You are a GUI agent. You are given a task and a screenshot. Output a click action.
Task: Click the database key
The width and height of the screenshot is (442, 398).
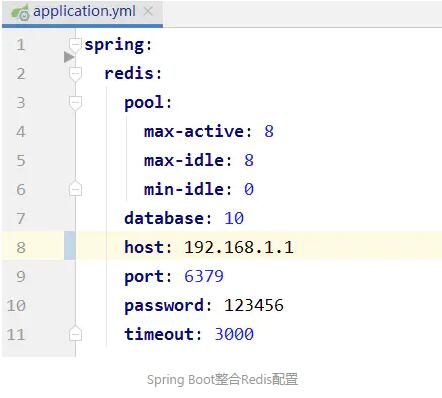pos(164,219)
